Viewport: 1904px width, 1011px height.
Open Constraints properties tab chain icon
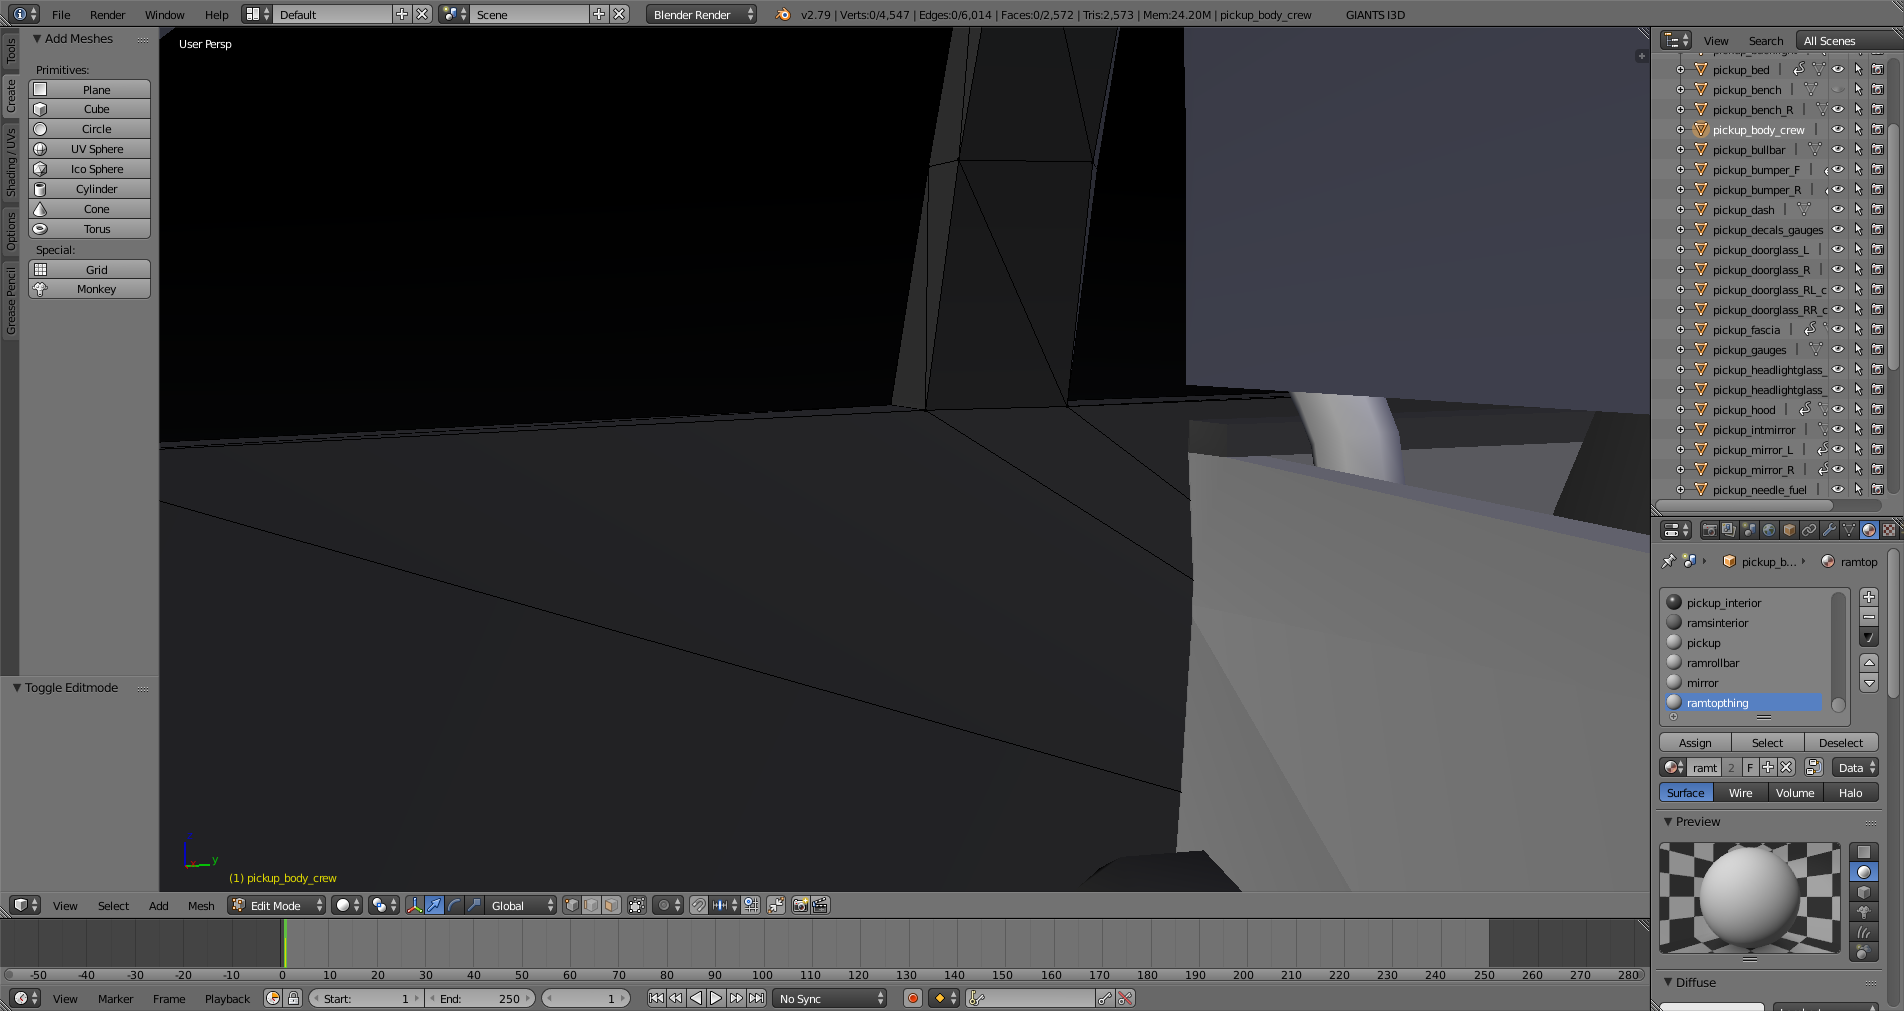pos(1809,530)
